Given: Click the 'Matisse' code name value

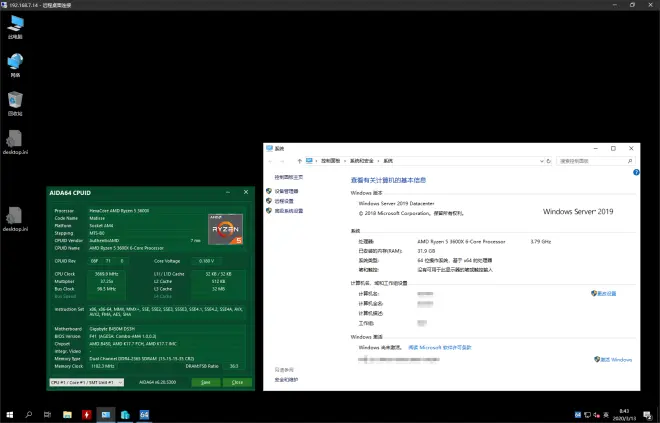Looking at the screenshot, I should 97,218.
